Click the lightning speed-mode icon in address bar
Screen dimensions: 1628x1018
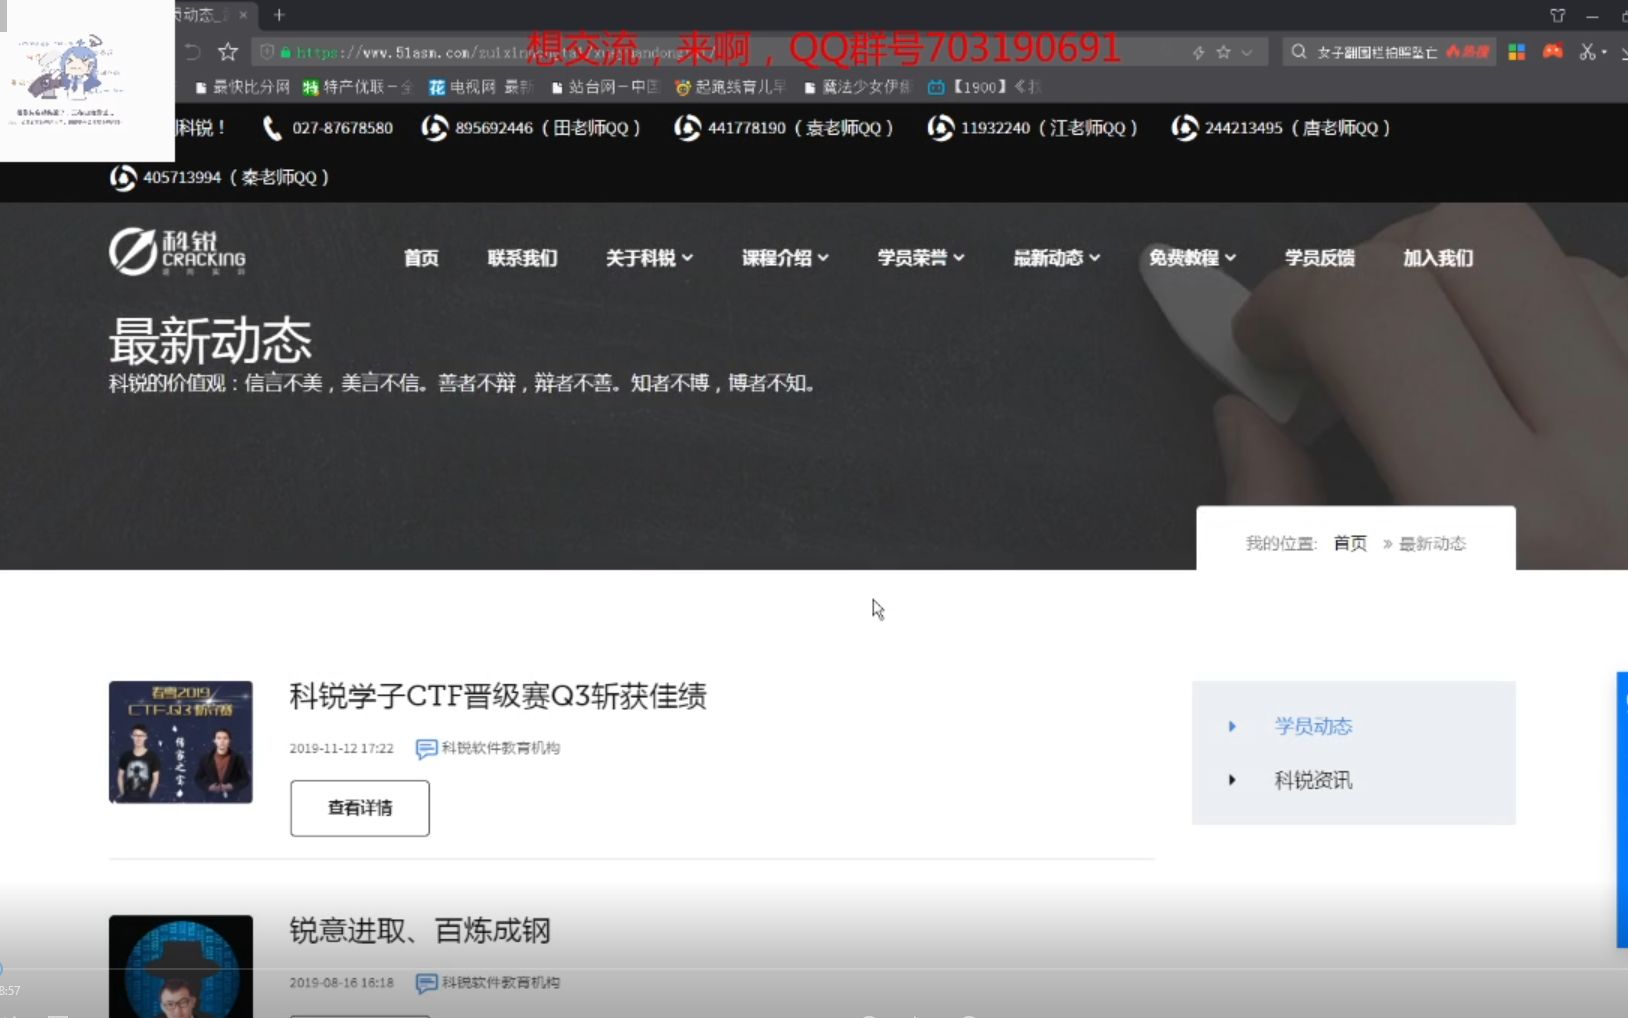tap(1198, 52)
